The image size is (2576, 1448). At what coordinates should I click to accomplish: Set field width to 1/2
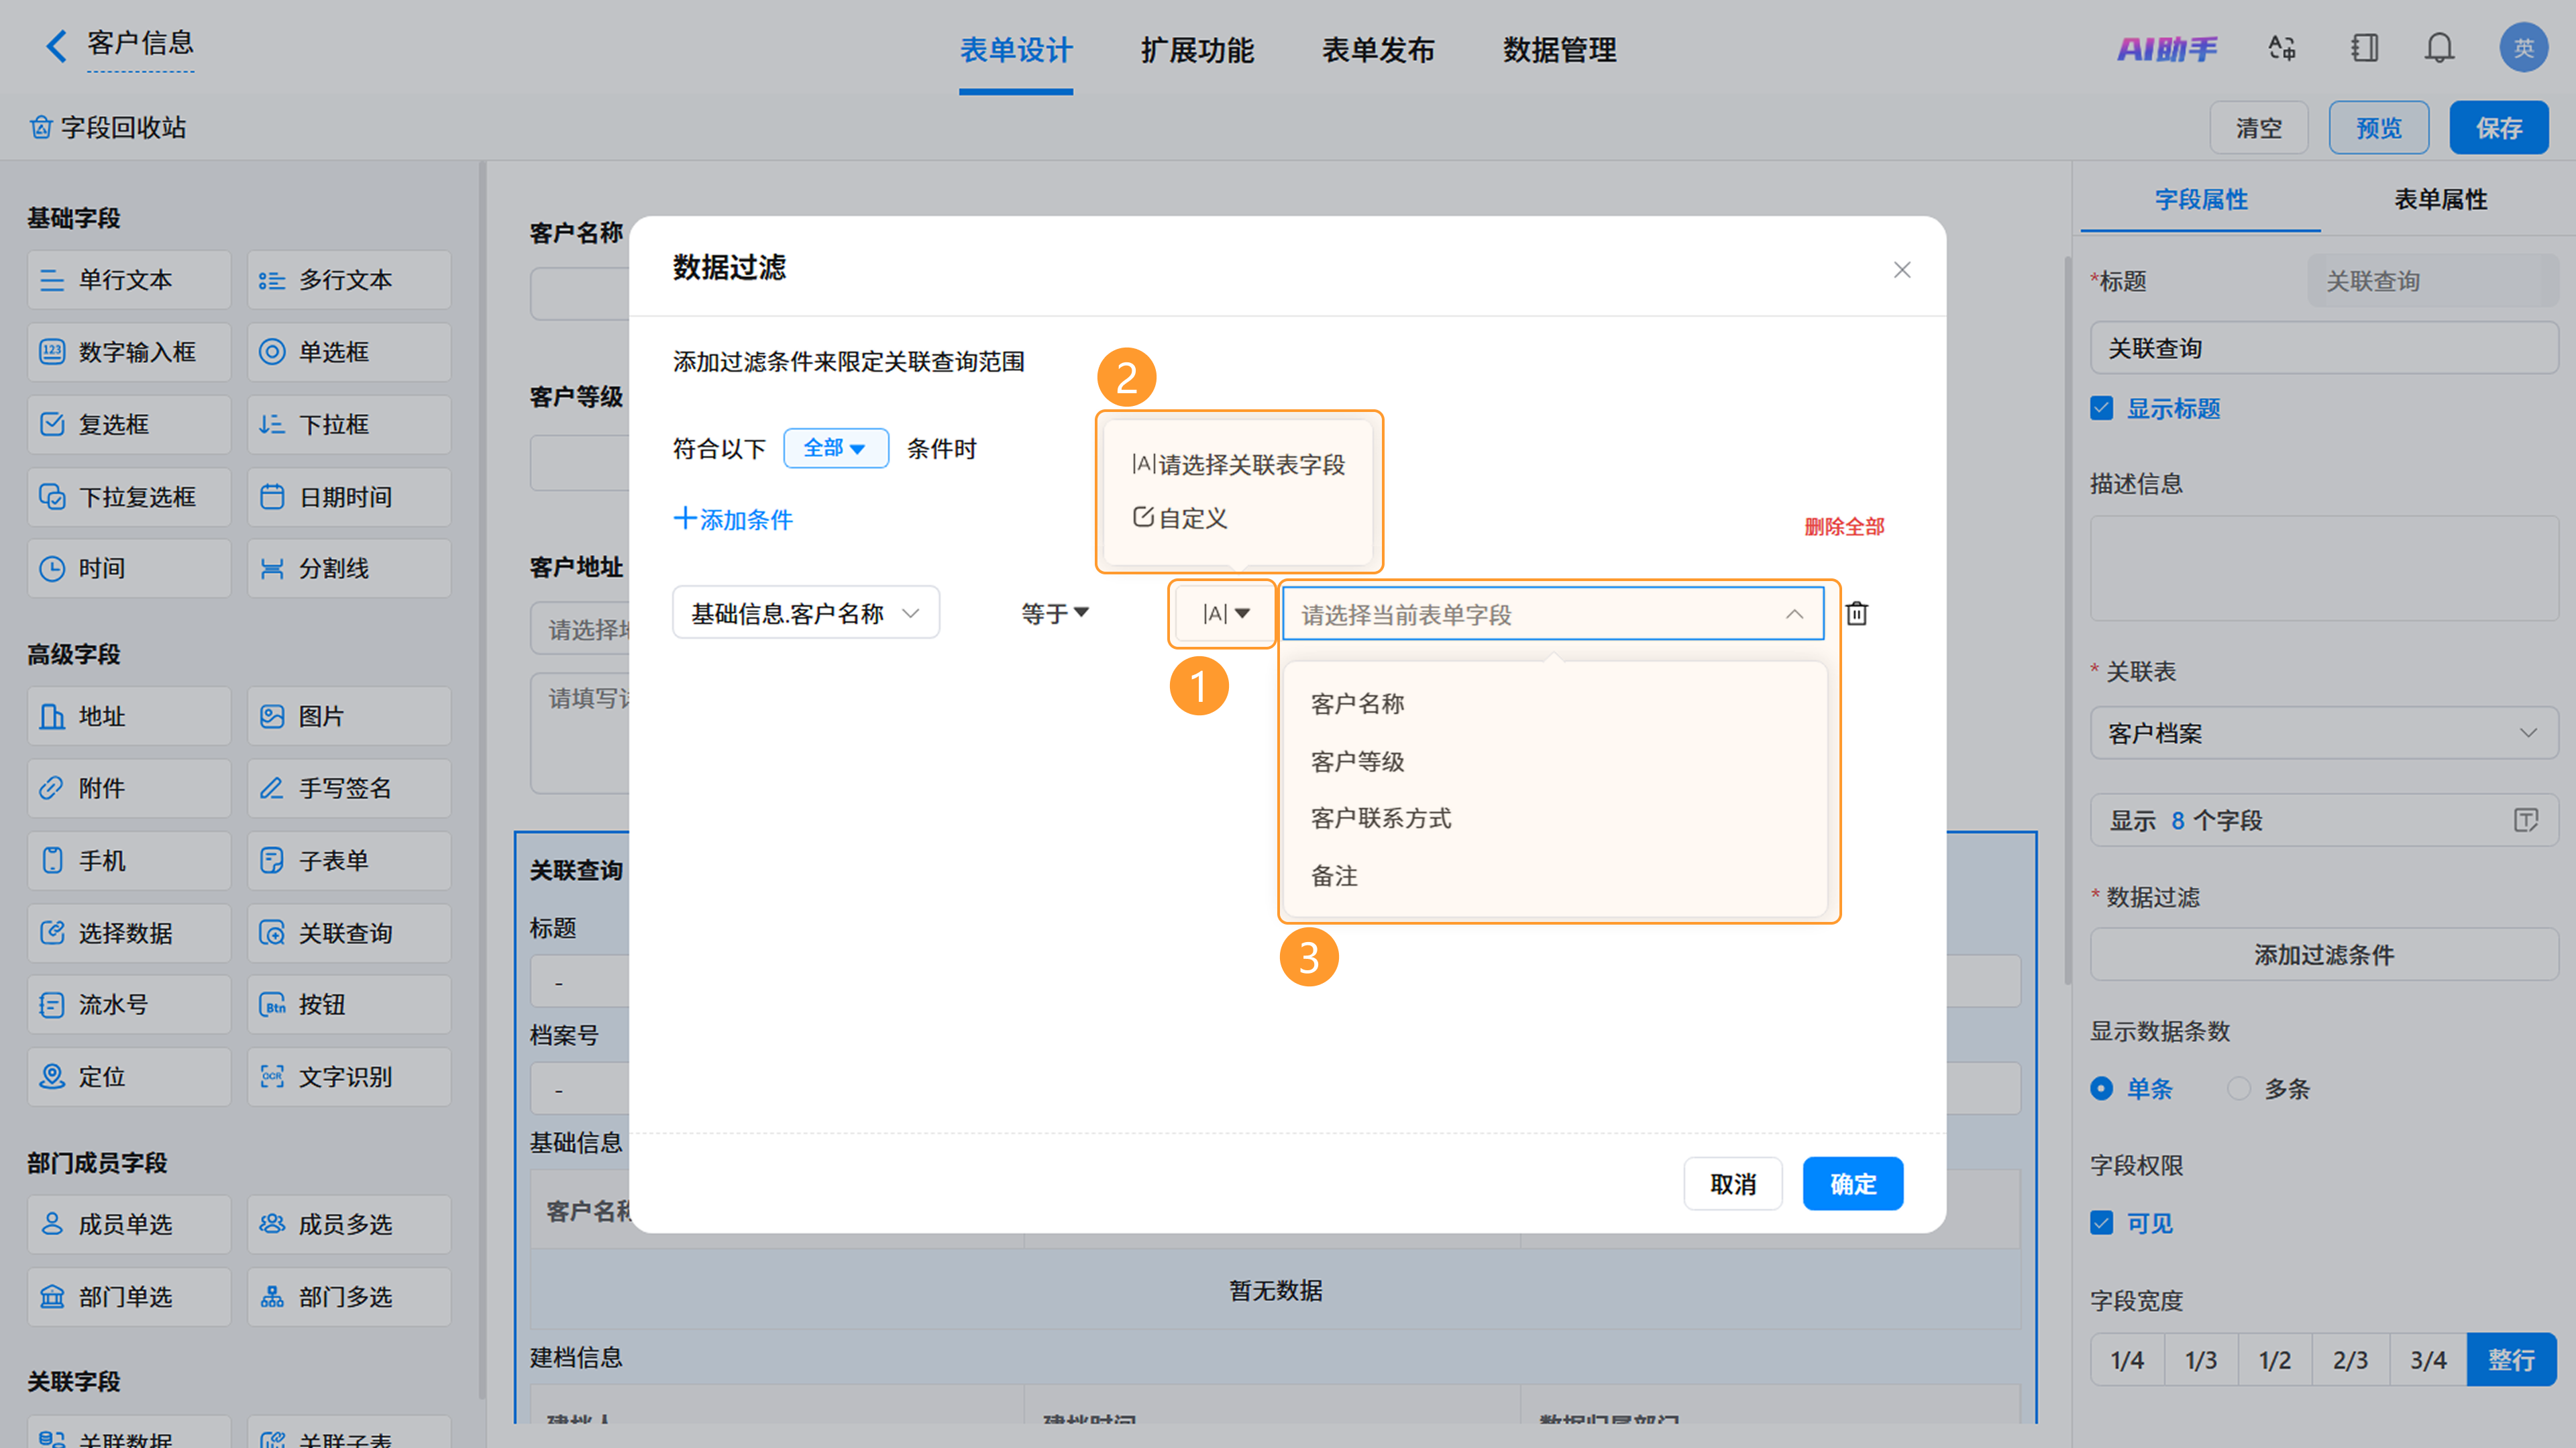[x=2275, y=1360]
